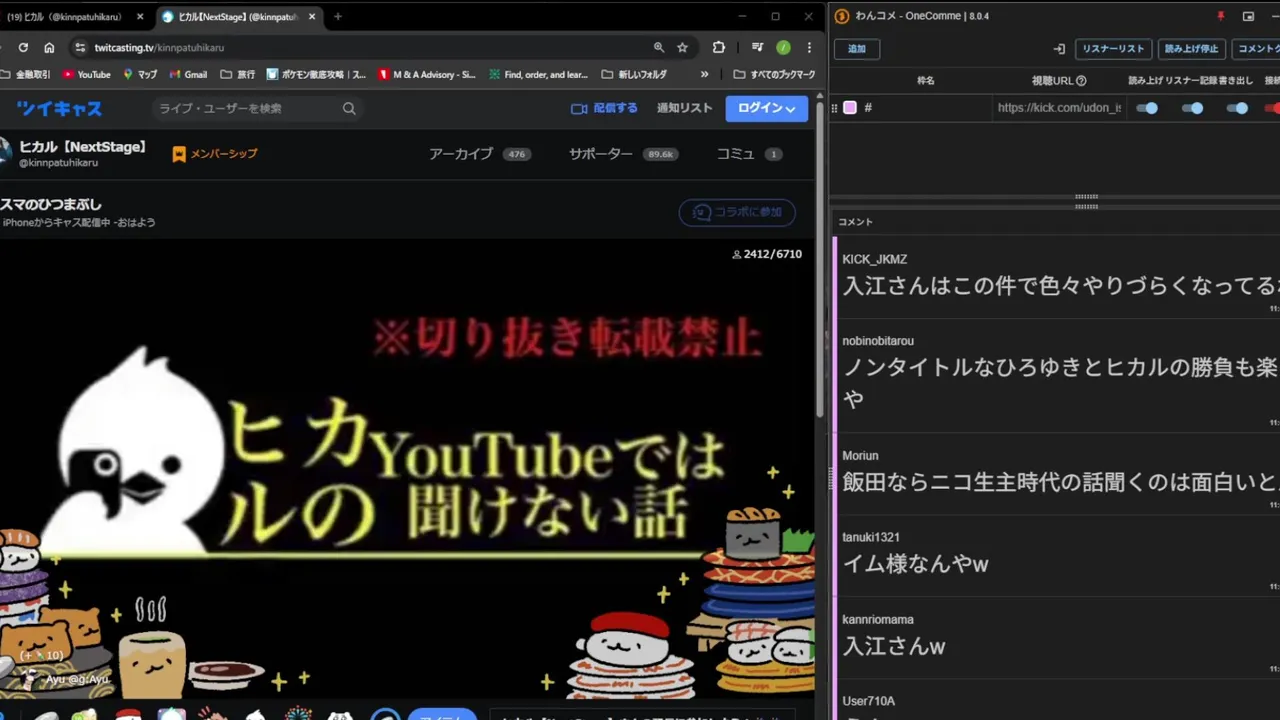The width and height of the screenshot is (1280, 720).
Task: Click the login arrow icon in OneComme
Action: pos(1059,48)
